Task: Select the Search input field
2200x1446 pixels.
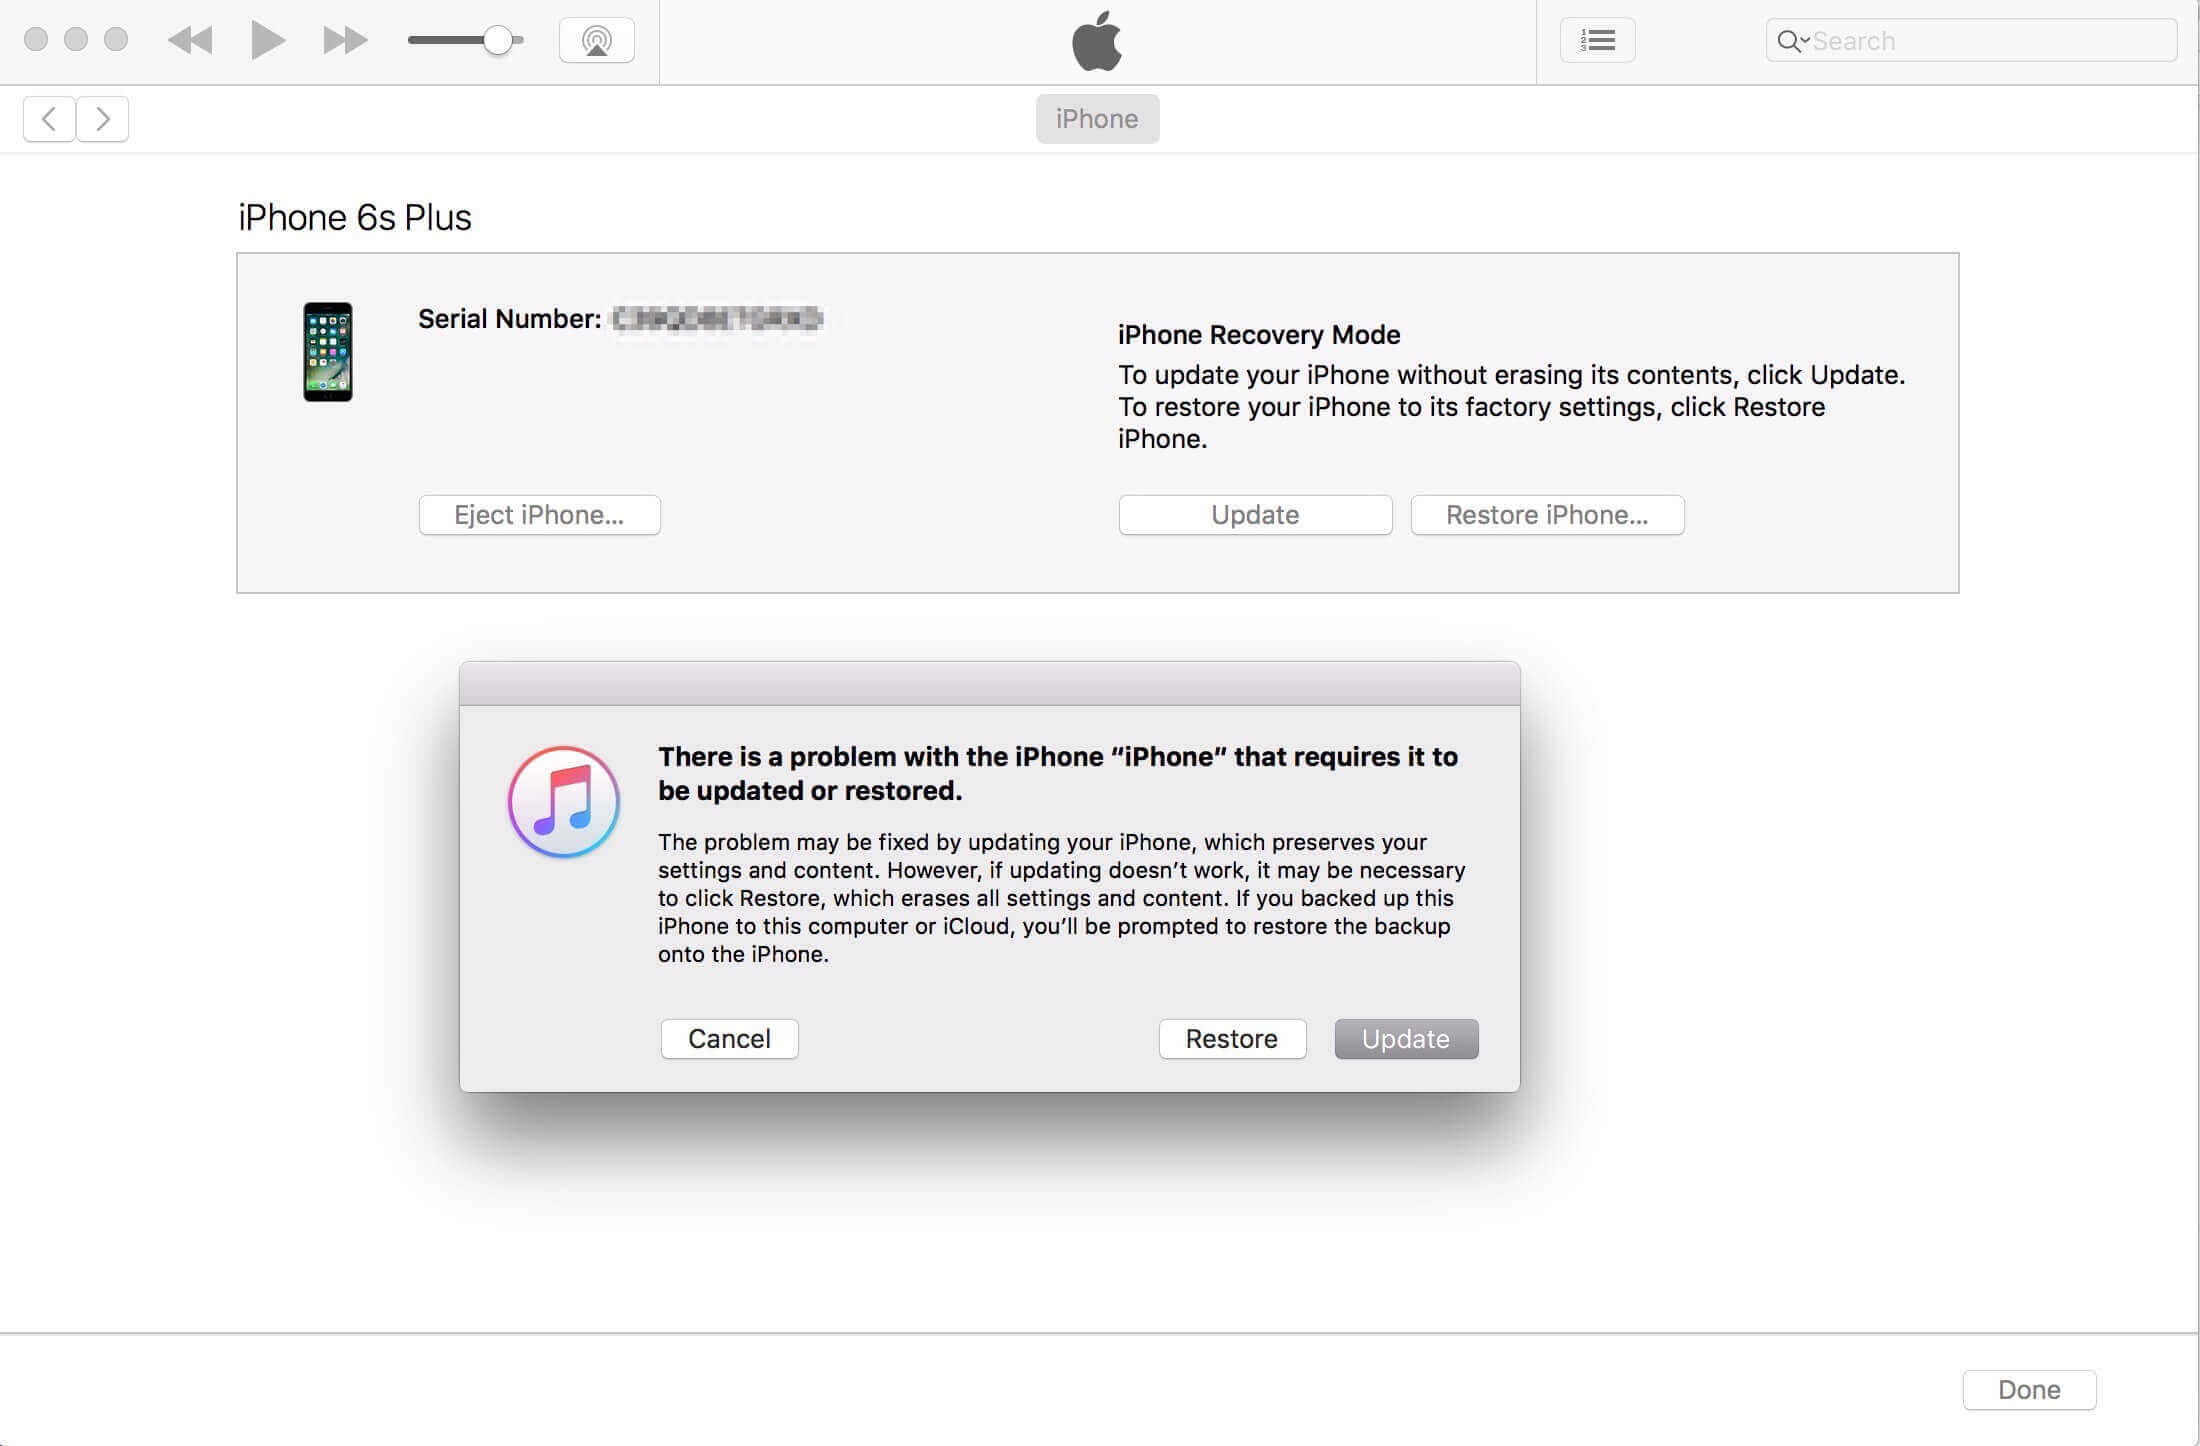Action: (1972, 39)
